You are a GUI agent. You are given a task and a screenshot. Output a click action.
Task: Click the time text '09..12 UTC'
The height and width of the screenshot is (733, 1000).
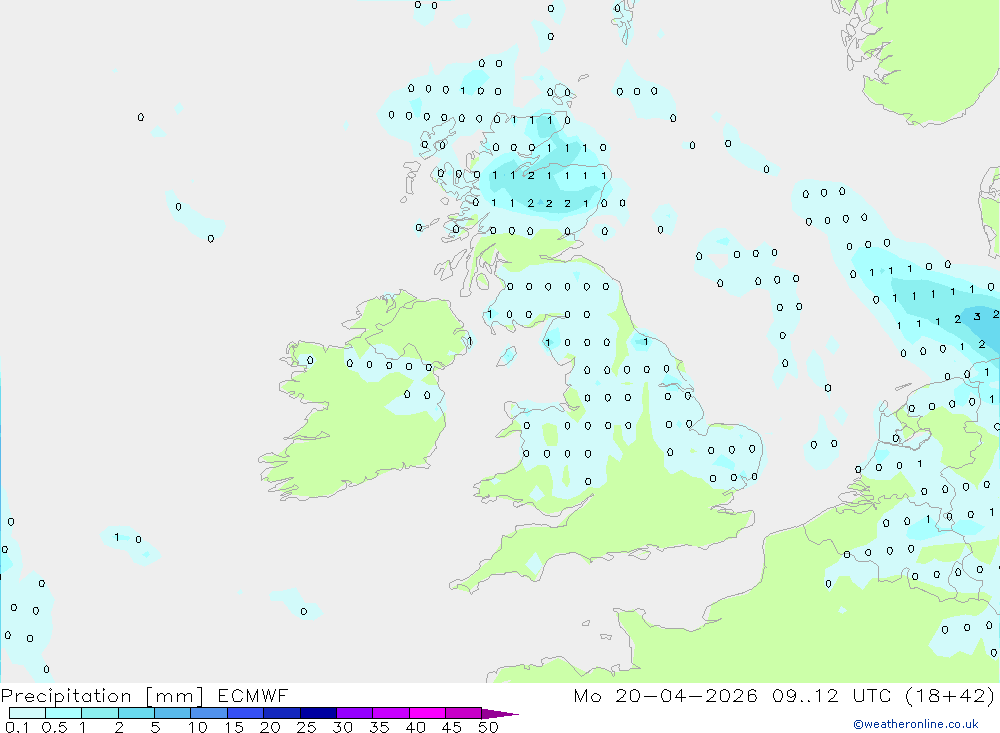[831, 695]
